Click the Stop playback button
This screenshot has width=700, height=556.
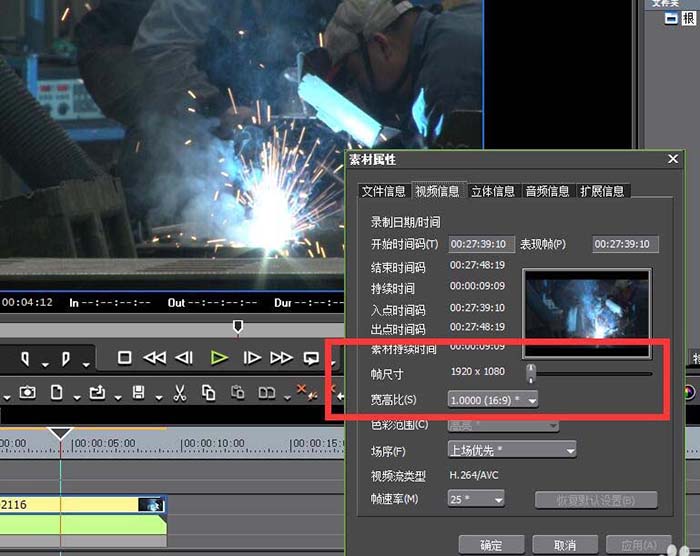click(x=125, y=357)
